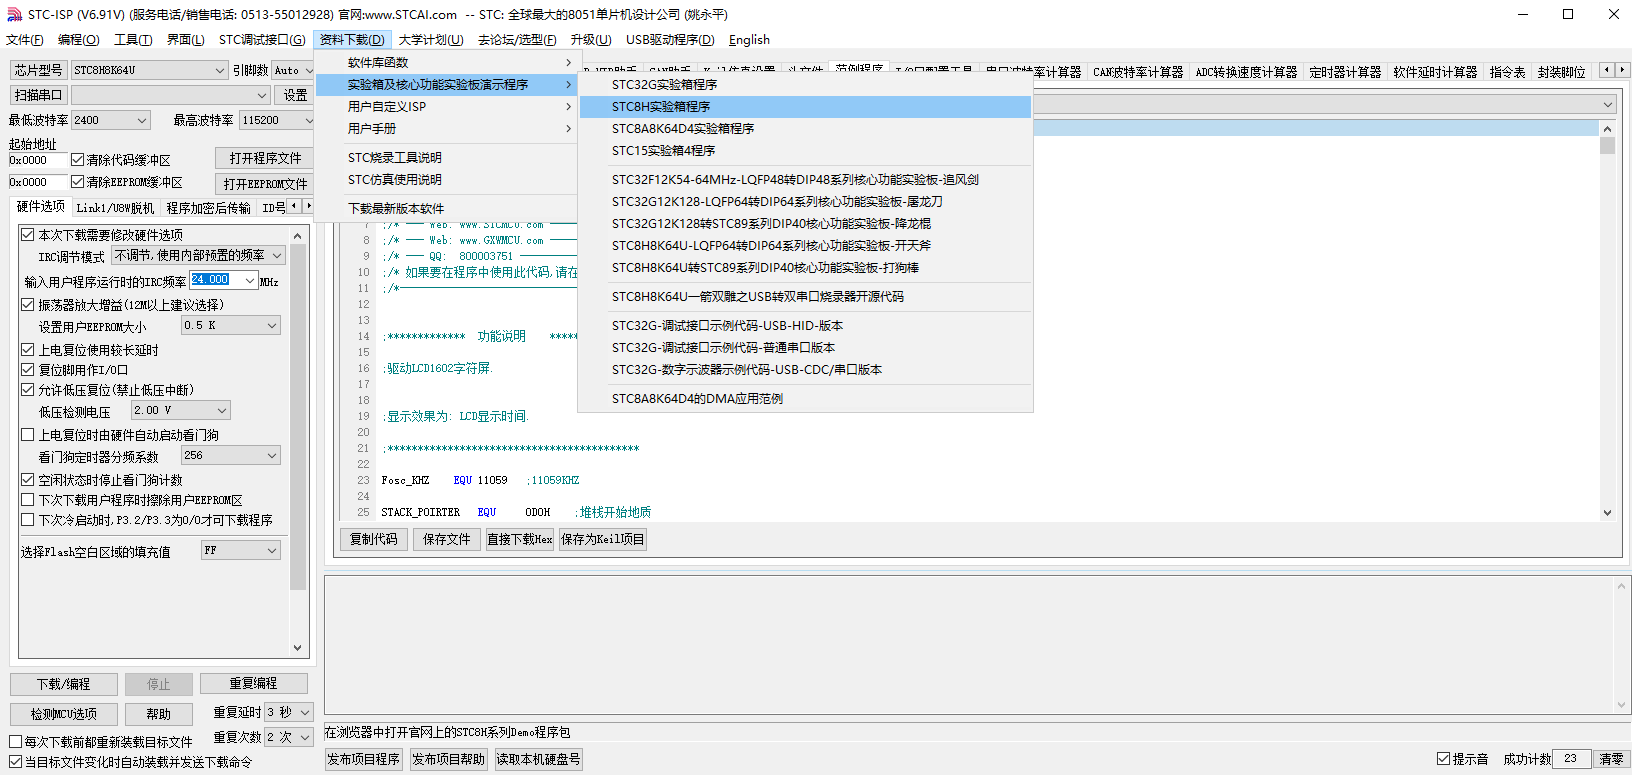The width and height of the screenshot is (1632, 775).
Task: Click 直接下载Hex button
Action: [x=520, y=539]
